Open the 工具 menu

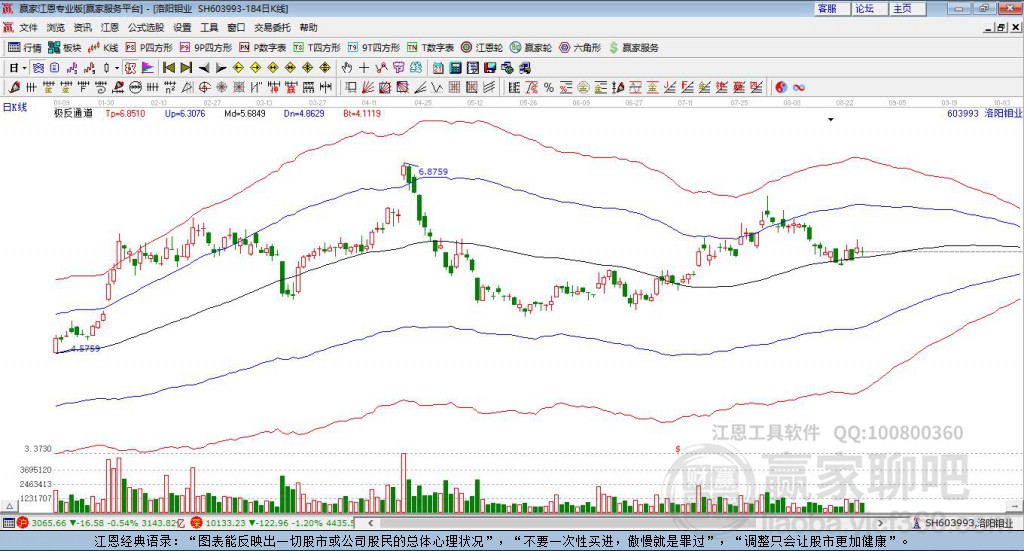tap(209, 27)
